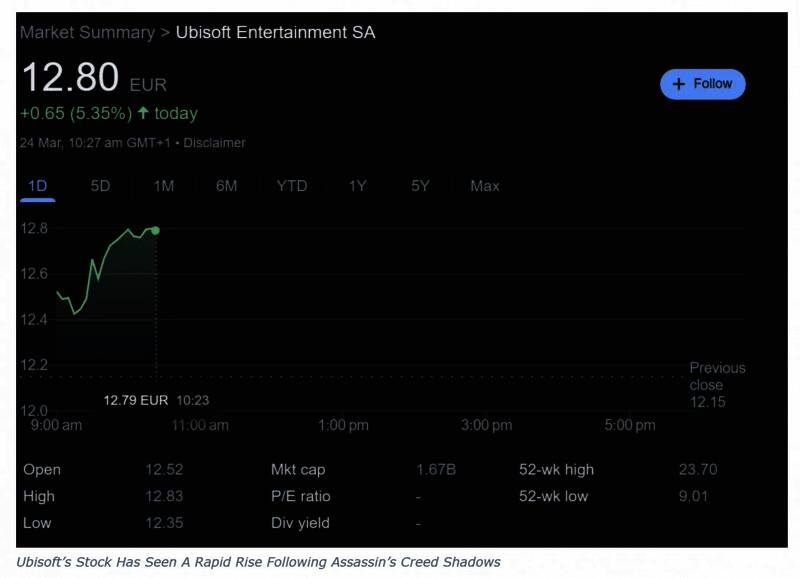Viewport: 800px width, 578px height.
Task: Click the Follow button
Action: [x=702, y=84]
